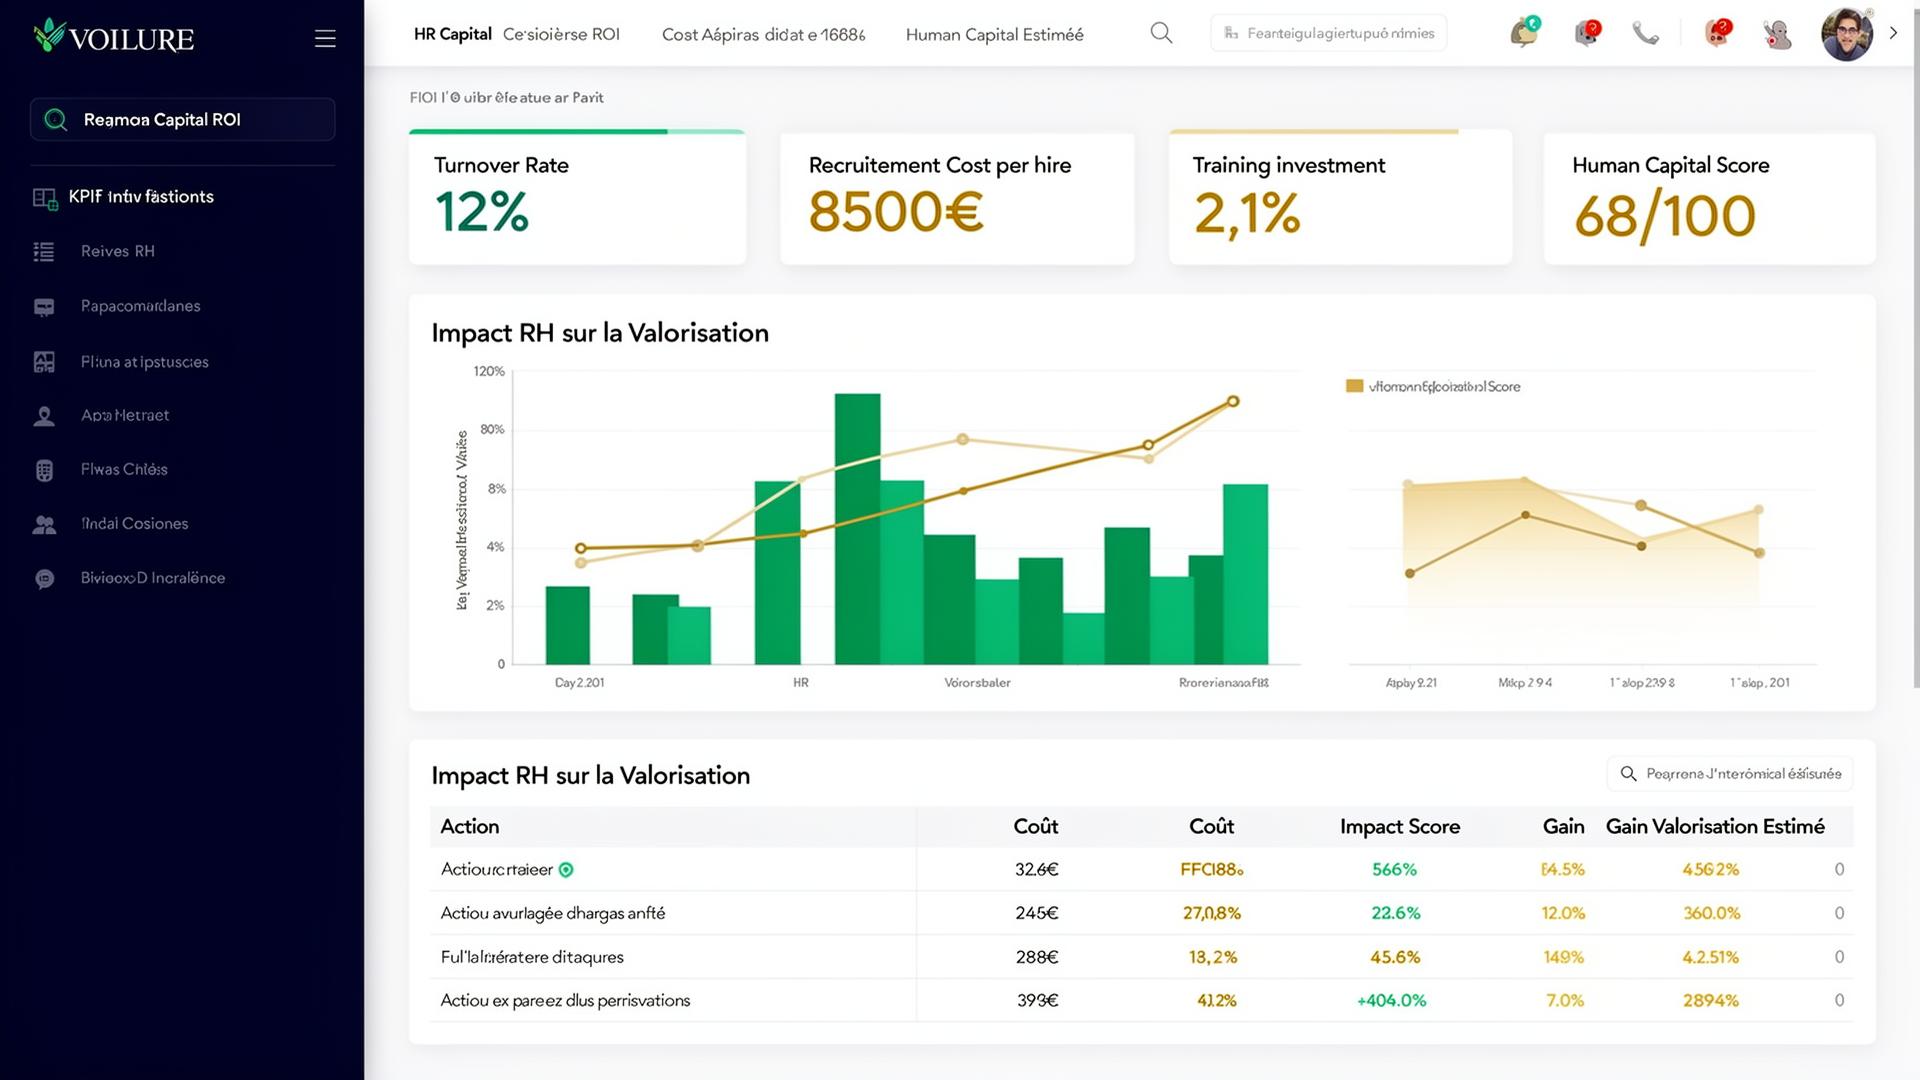Open the phone call icon in top bar

(x=1648, y=32)
